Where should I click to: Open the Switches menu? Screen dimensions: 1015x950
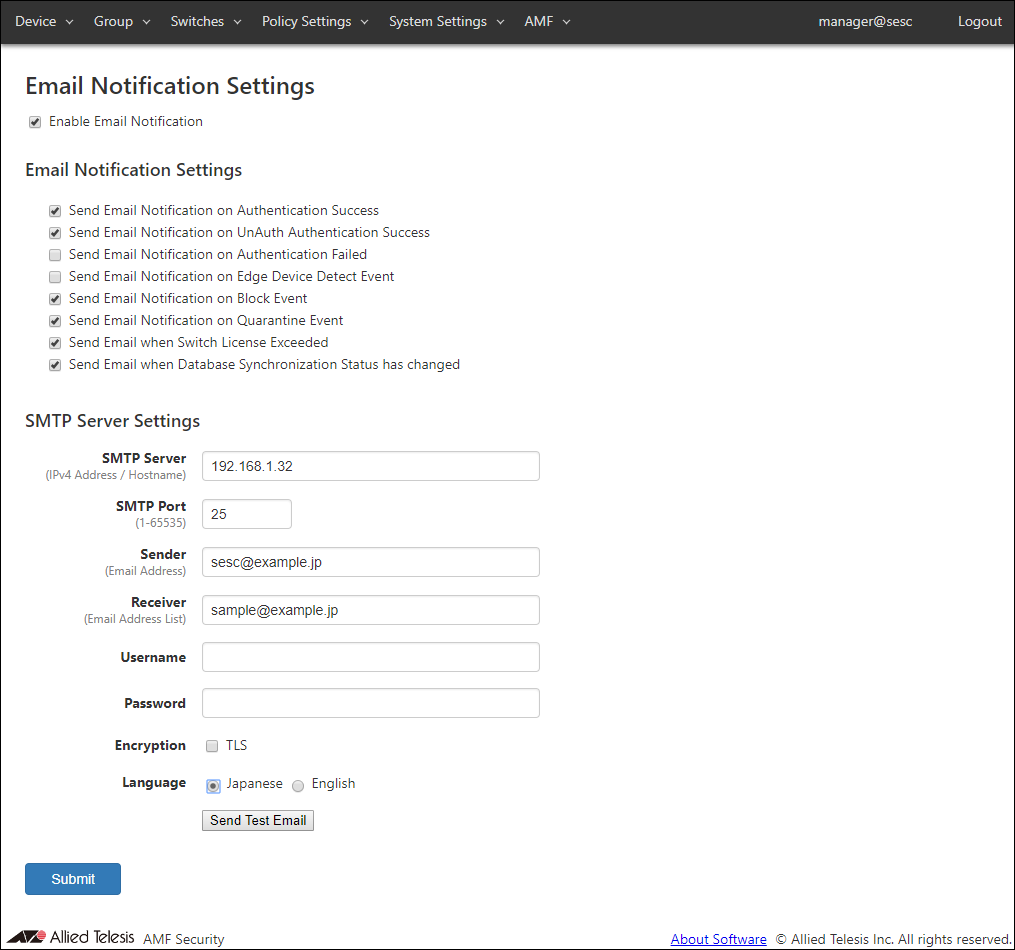click(x=206, y=21)
